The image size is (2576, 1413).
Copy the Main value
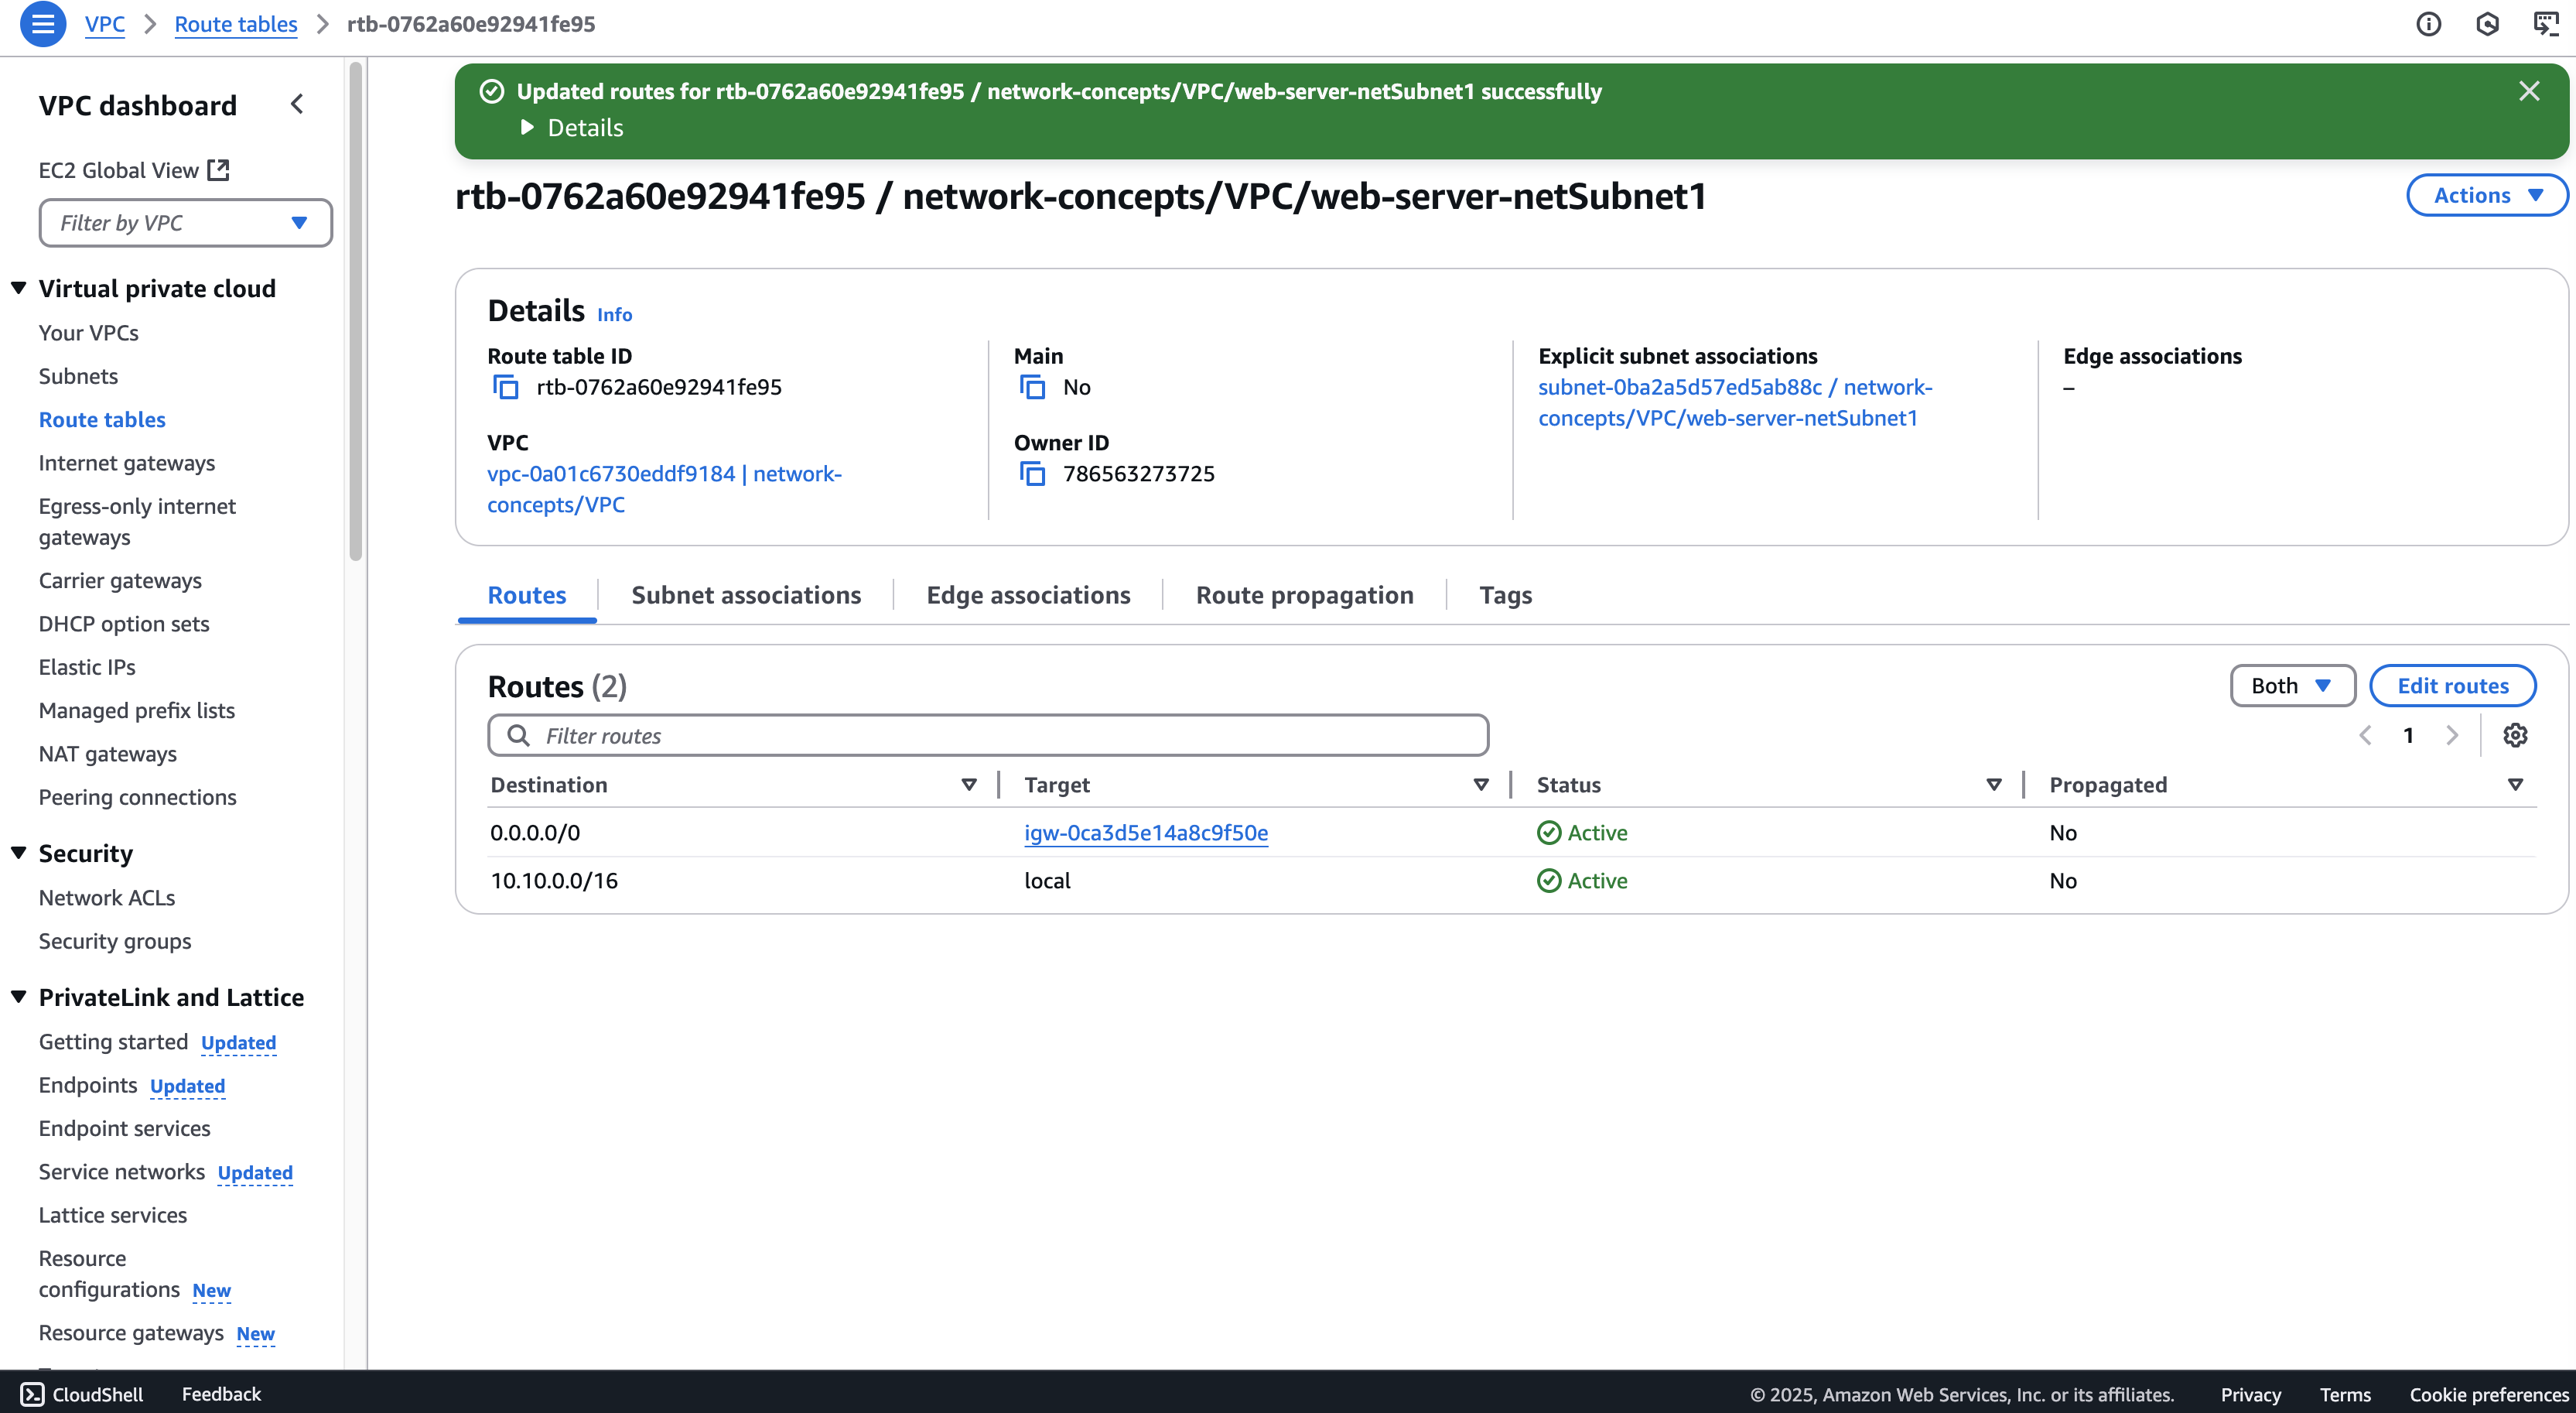(x=1032, y=387)
